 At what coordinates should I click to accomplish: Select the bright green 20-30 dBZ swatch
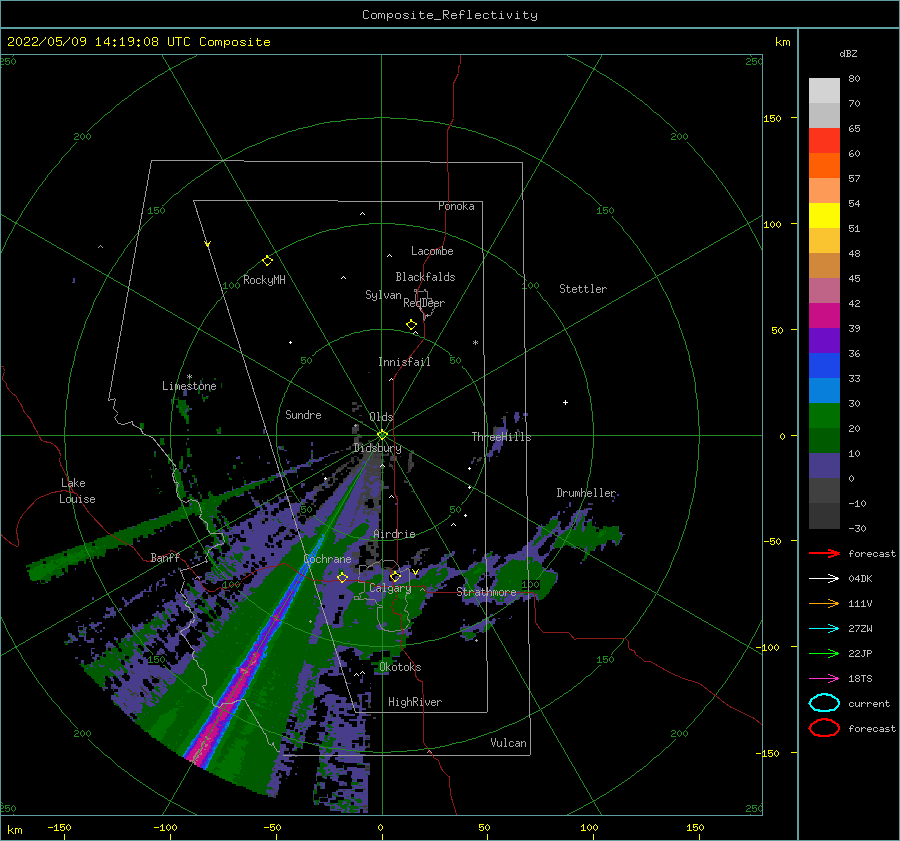pyautogui.click(x=824, y=416)
